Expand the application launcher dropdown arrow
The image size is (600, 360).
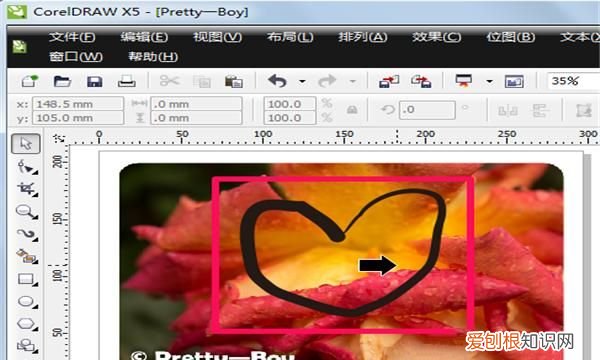tap(489, 81)
